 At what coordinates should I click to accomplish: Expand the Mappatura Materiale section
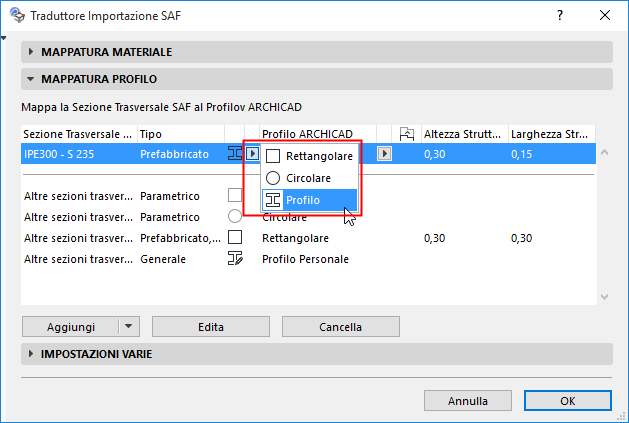click(30, 52)
